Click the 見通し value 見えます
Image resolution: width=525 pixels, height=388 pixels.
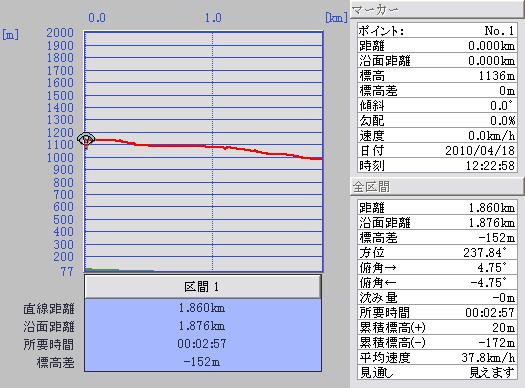pos(492,372)
